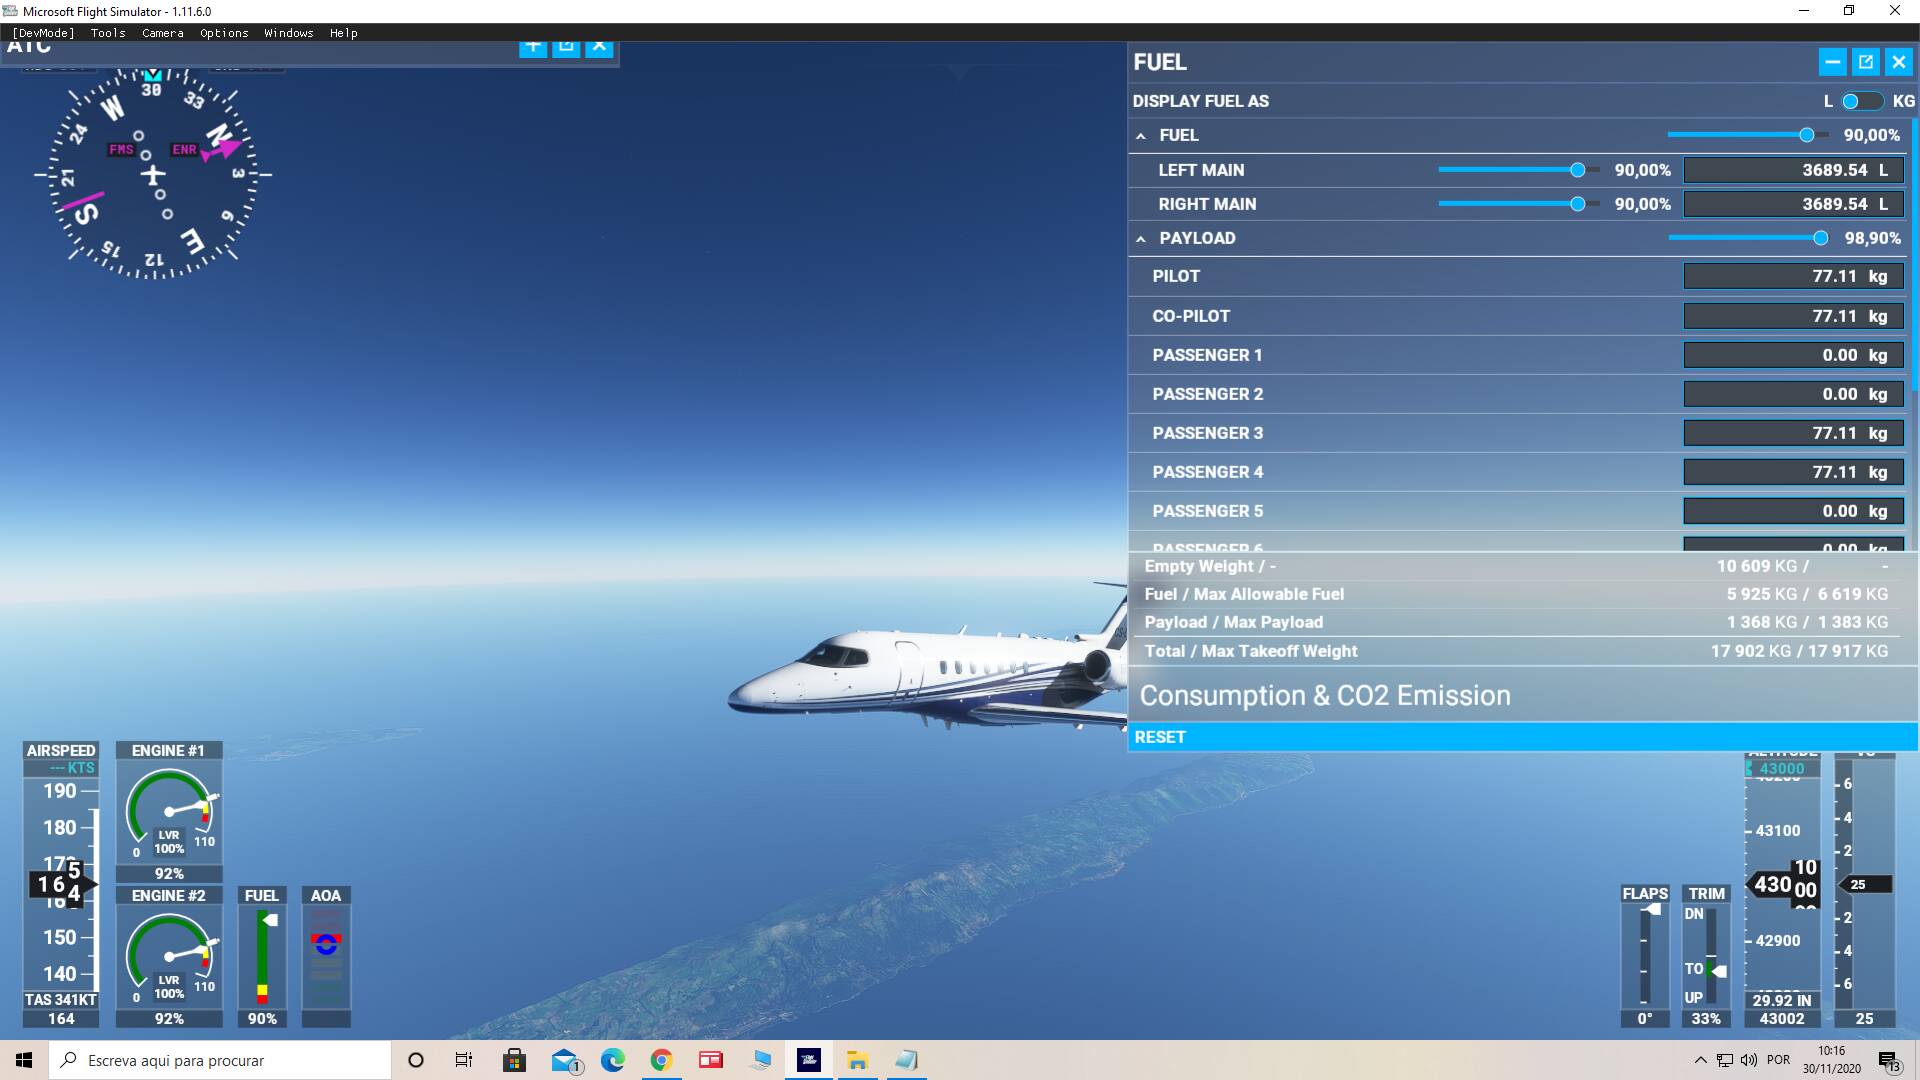1920x1080 pixels.
Task: Open the Windows menu
Action: [x=289, y=33]
